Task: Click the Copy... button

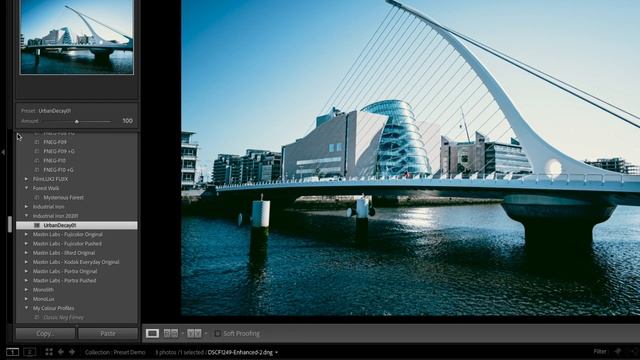Action: click(x=45, y=333)
